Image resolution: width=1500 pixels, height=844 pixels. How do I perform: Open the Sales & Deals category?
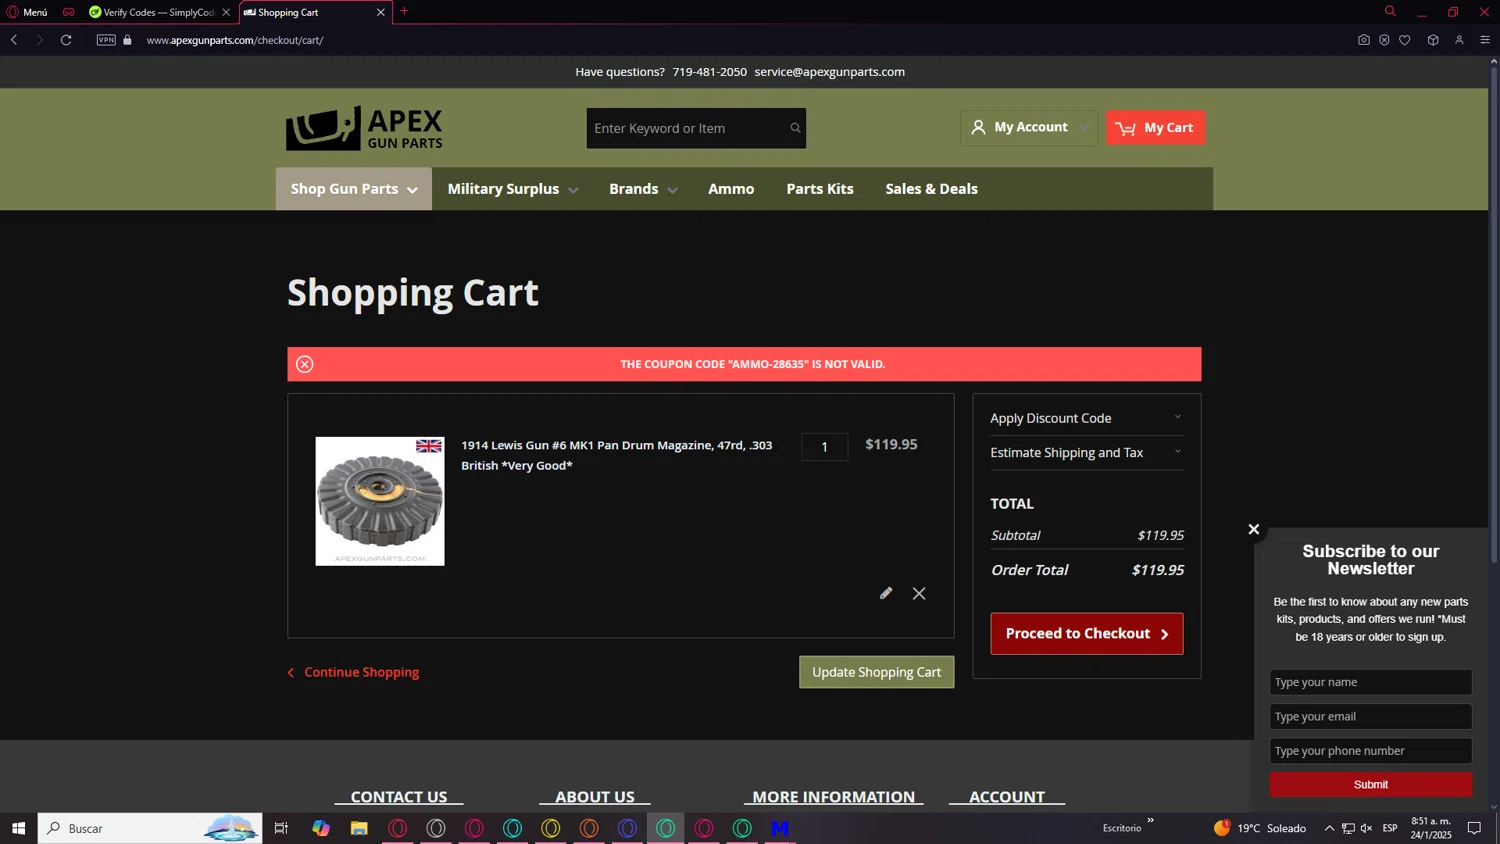(x=931, y=189)
